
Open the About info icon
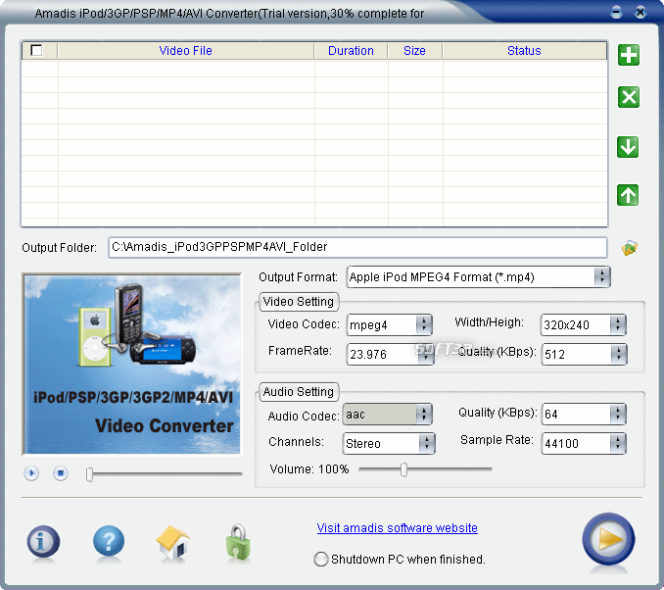[43, 542]
